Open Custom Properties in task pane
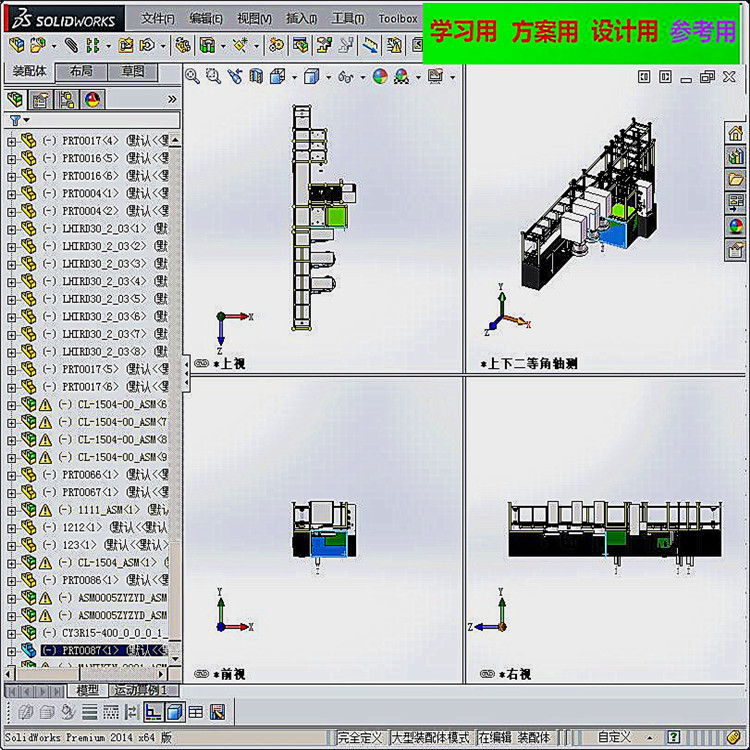The width and height of the screenshot is (750, 750). pos(736,250)
